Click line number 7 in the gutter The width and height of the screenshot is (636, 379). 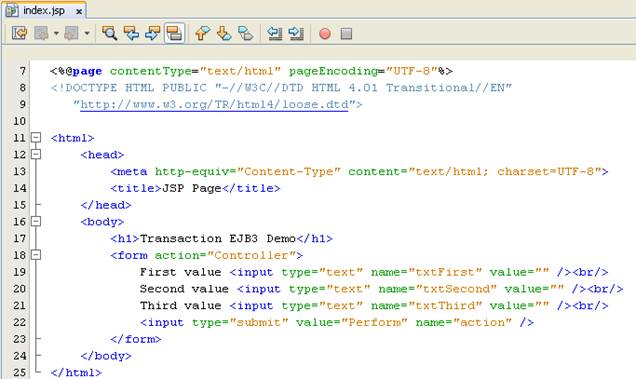point(23,71)
